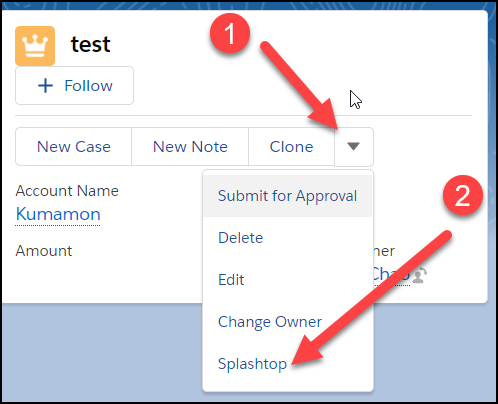Click the orange Opportunity crown icon
This screenshot has height=404, width=498.
[35, 46]
